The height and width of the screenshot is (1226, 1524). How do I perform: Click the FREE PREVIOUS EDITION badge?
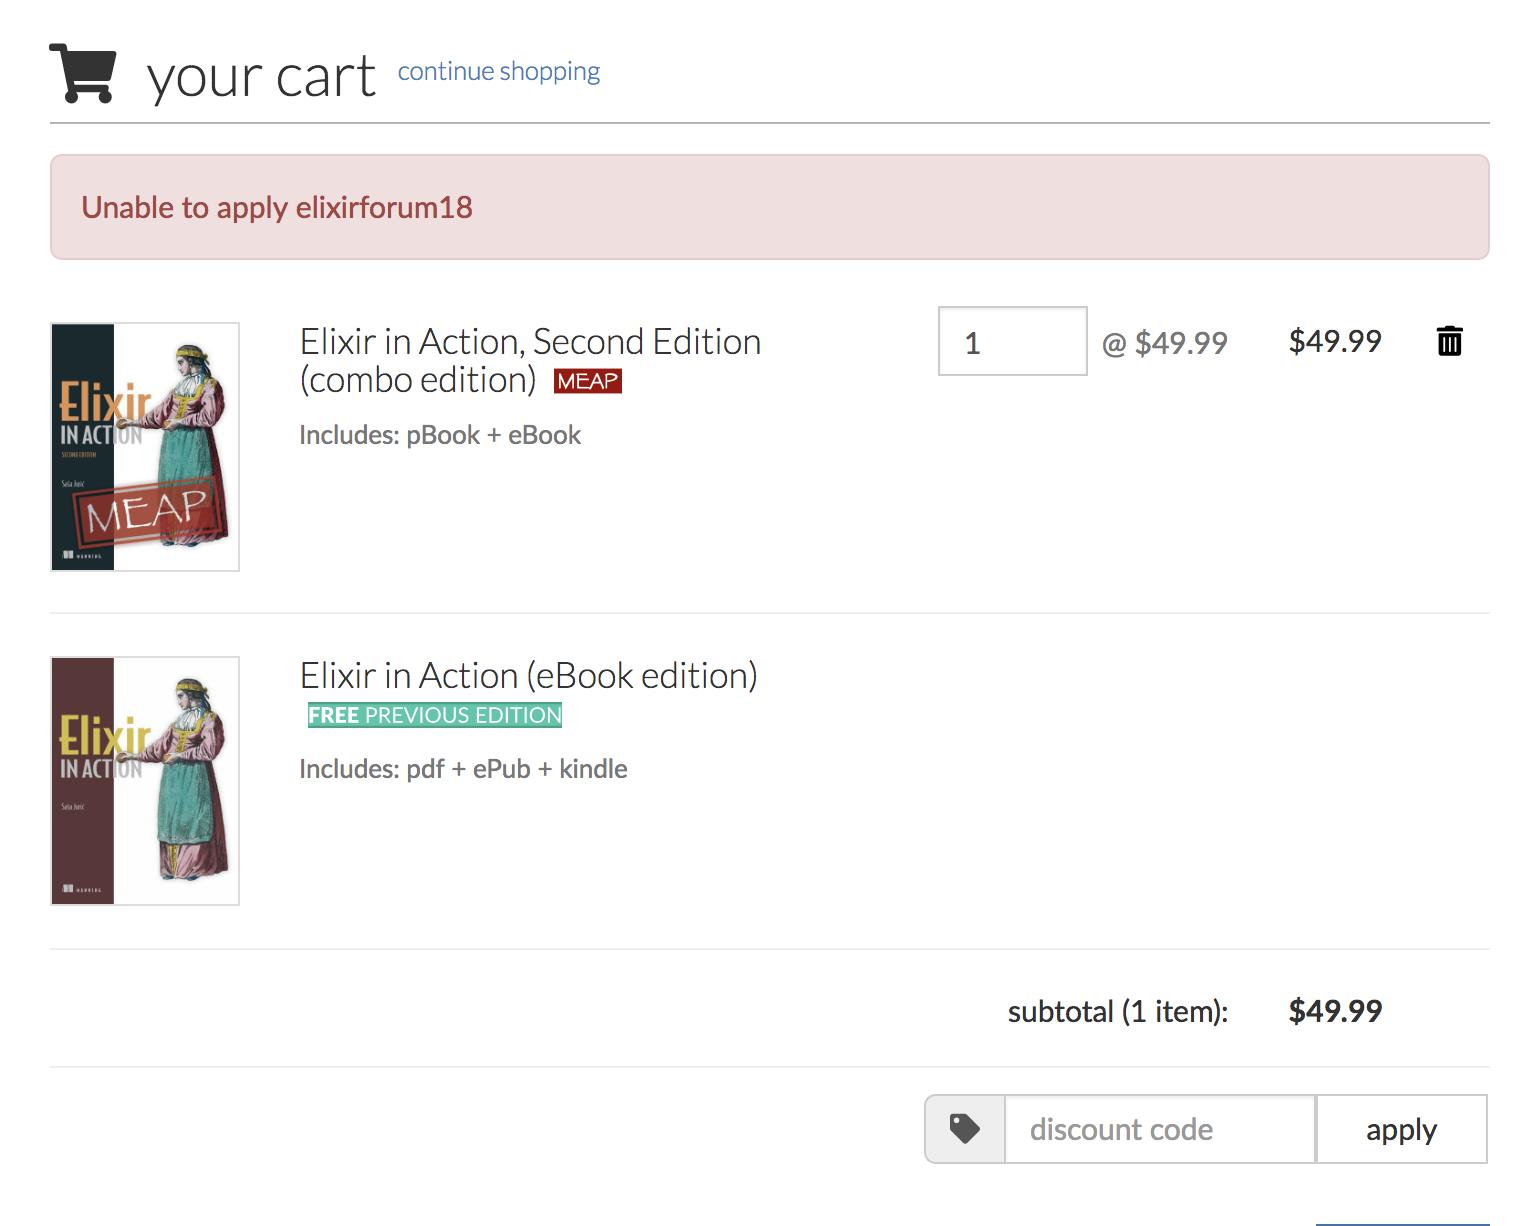coord(435,715)
